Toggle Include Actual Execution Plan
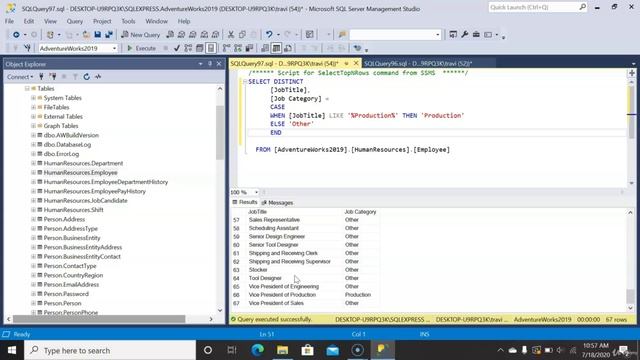Viewport: 640px width, 360px height. point(227,48)
